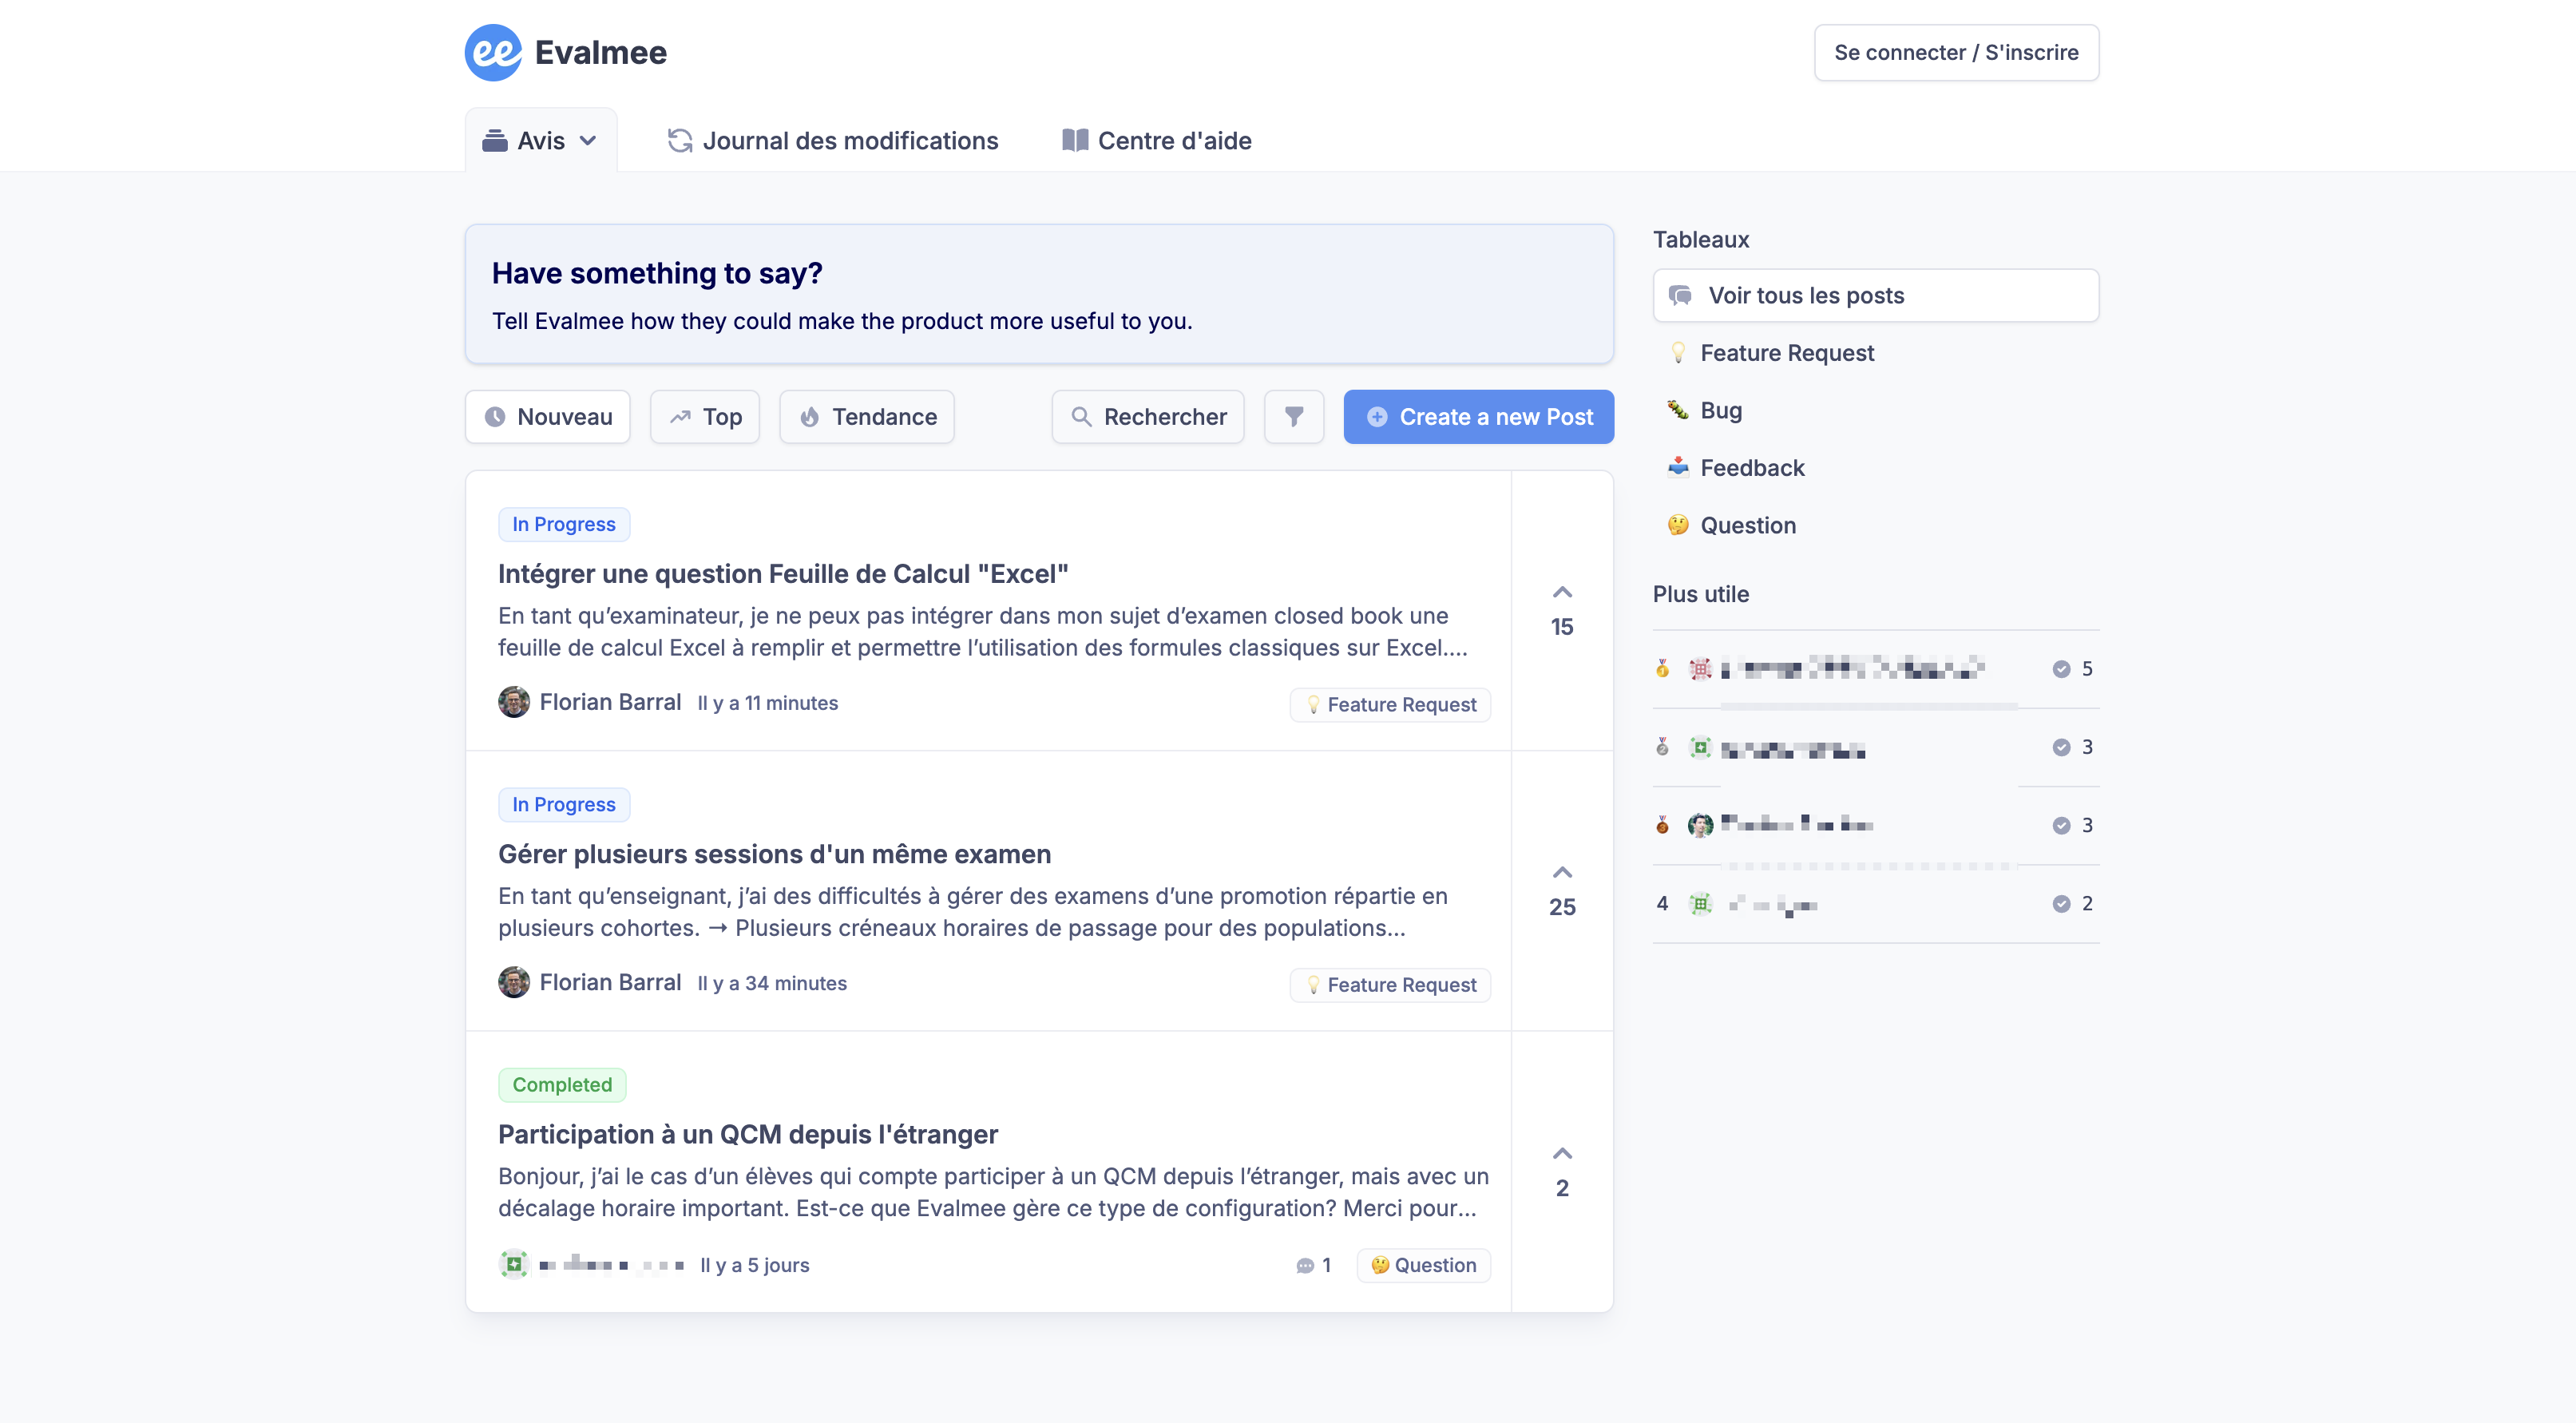Select Voir tous les posts board
This screenshot has width=2576, height=1423.
[1875, 295]
